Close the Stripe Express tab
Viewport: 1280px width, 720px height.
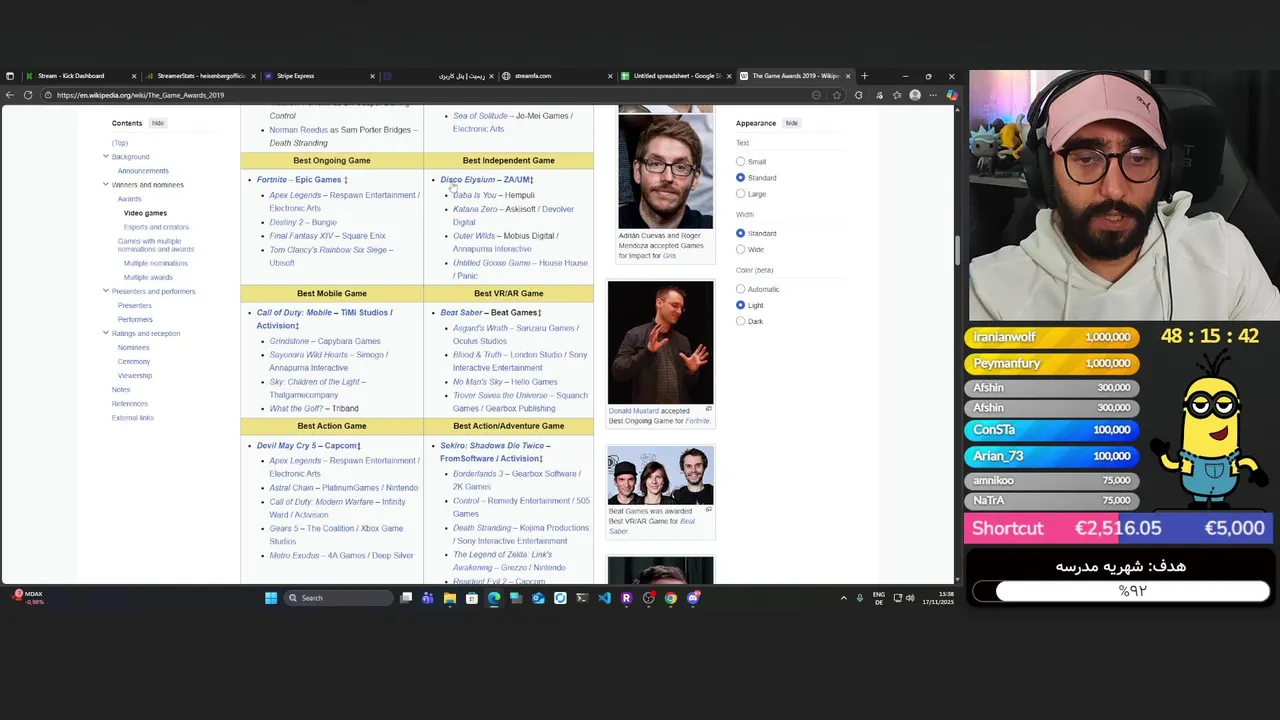[372, 76]
